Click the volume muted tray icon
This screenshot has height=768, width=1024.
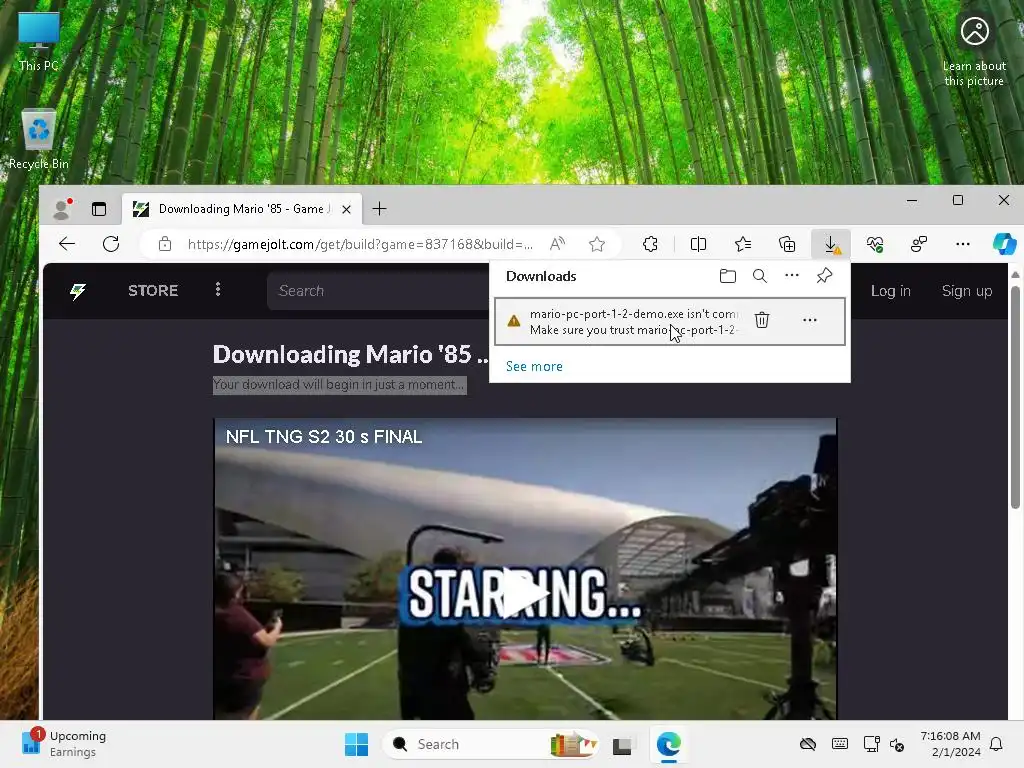pos(898,744)
